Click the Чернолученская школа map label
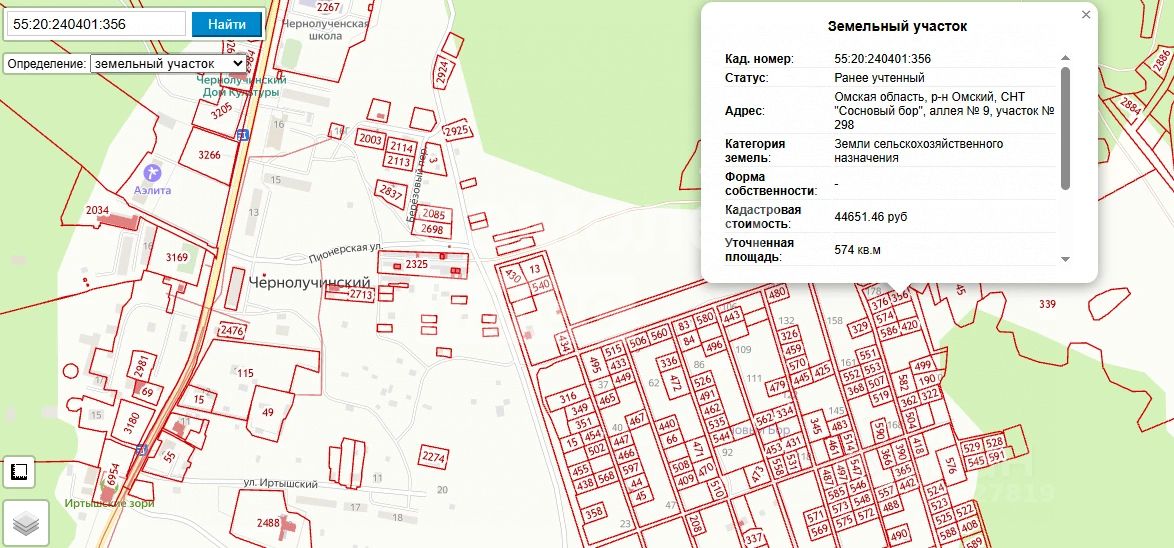Image resolution: width=1174 pixels, height=548 pixels. coord(325,29)
